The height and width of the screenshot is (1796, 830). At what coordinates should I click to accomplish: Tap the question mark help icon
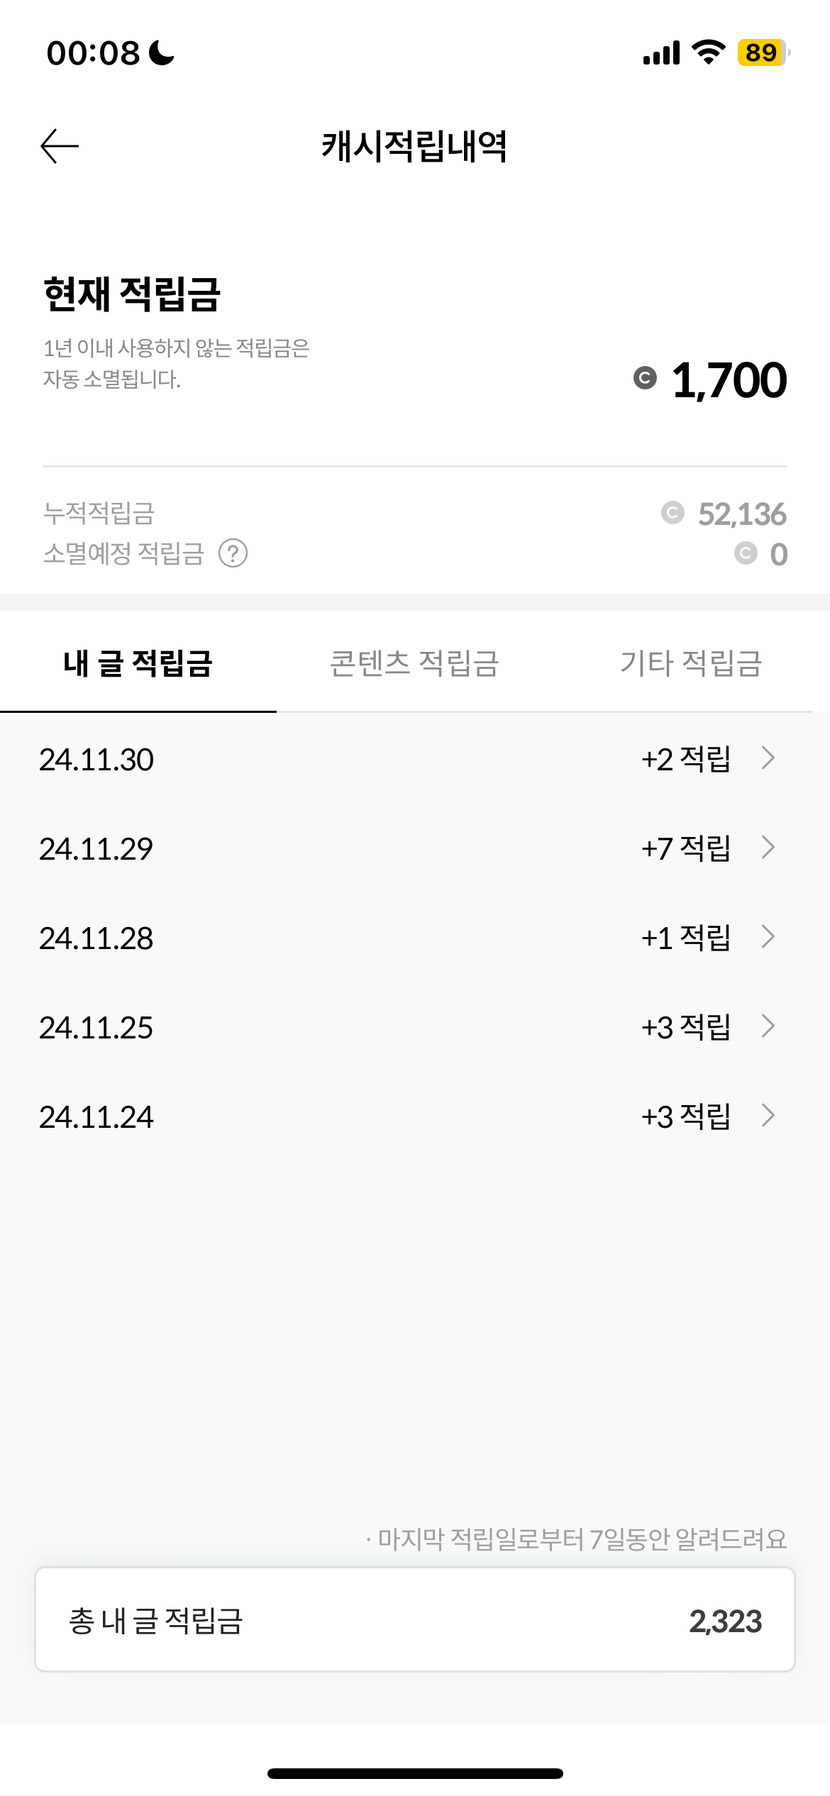233,553
